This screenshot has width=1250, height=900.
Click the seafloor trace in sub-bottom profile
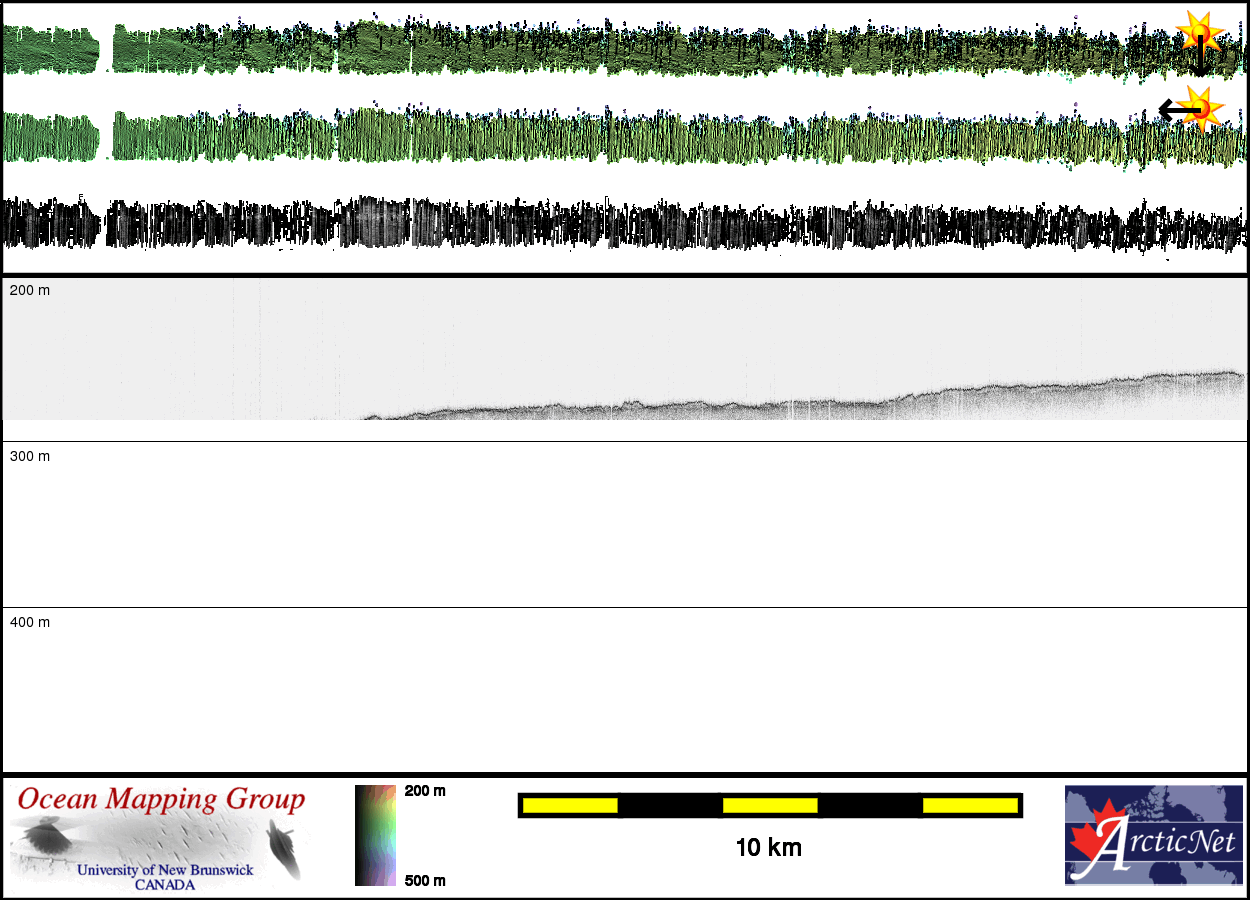point(800,402)
